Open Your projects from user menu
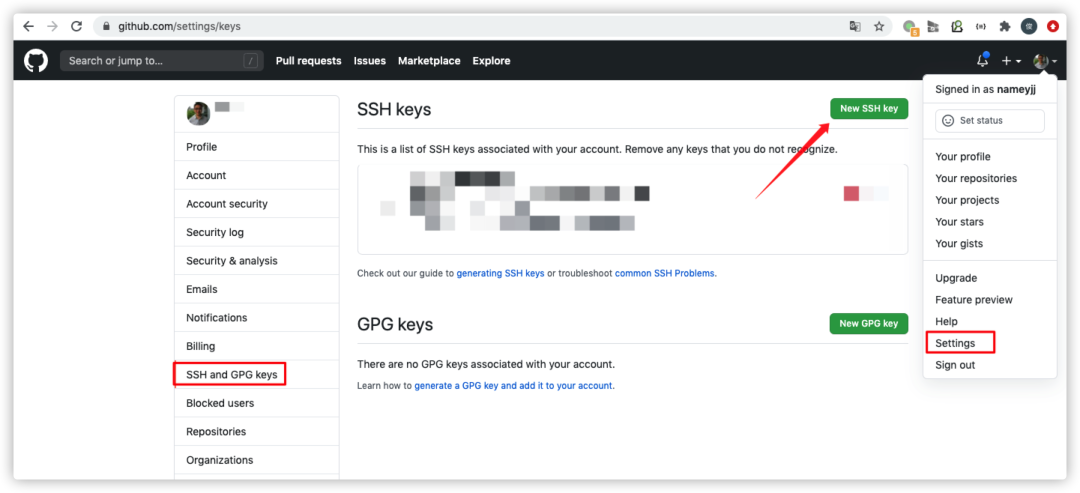The image size is (1080, 493). pyautogui.click(x=990, y=200)
